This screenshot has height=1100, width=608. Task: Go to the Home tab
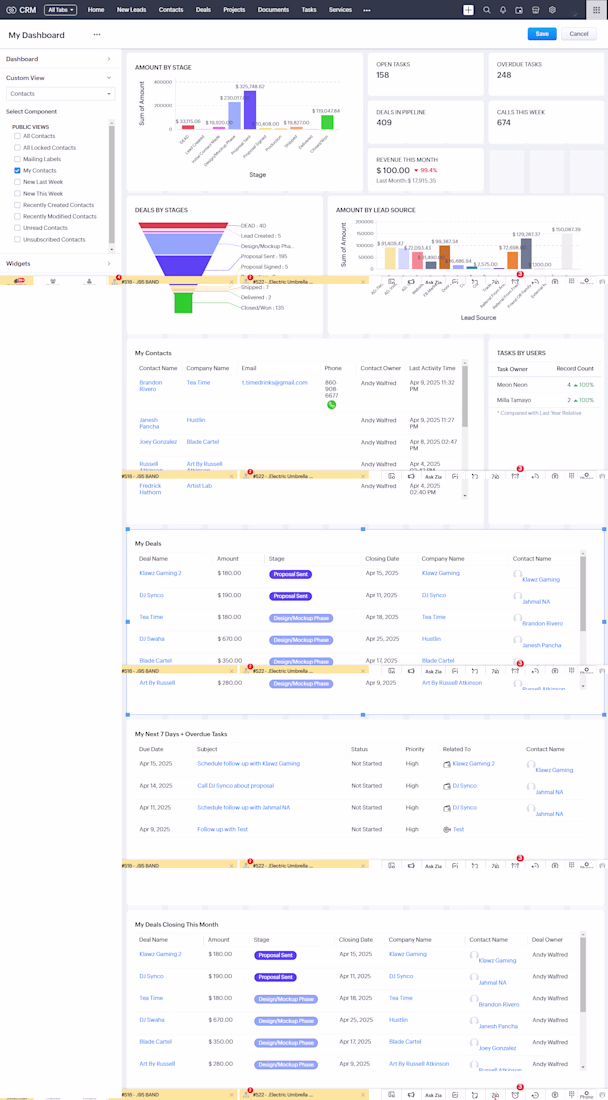point(96,10)
